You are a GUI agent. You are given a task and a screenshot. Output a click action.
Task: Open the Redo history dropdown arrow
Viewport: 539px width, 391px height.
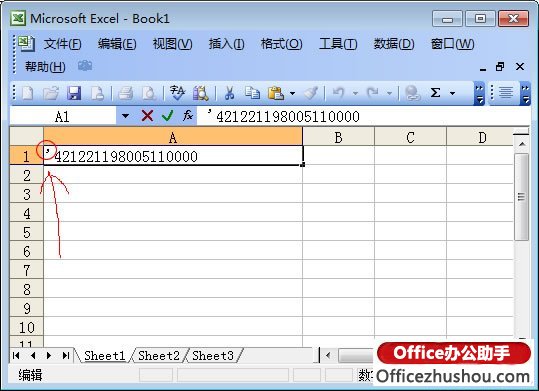tap(389, 93)
